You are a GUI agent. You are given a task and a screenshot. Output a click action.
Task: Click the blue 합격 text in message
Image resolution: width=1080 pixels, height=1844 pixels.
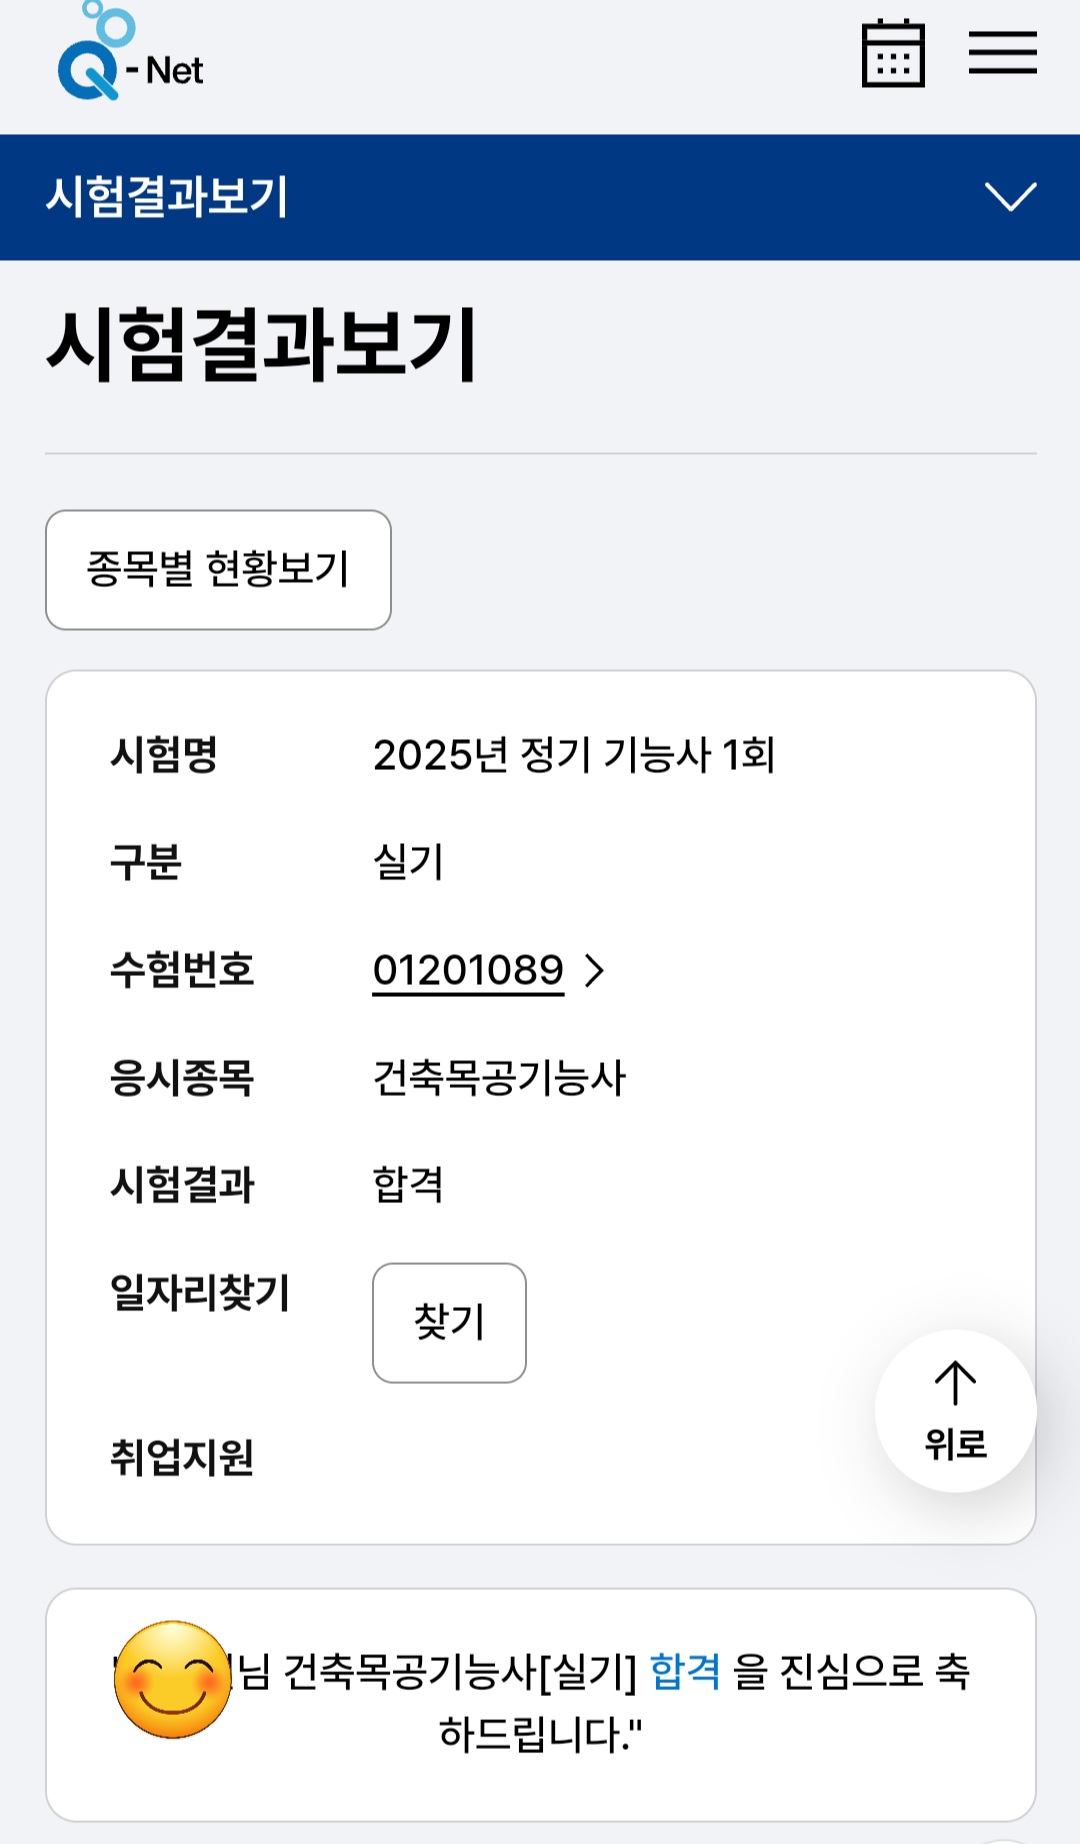(x=685, y=1671)
